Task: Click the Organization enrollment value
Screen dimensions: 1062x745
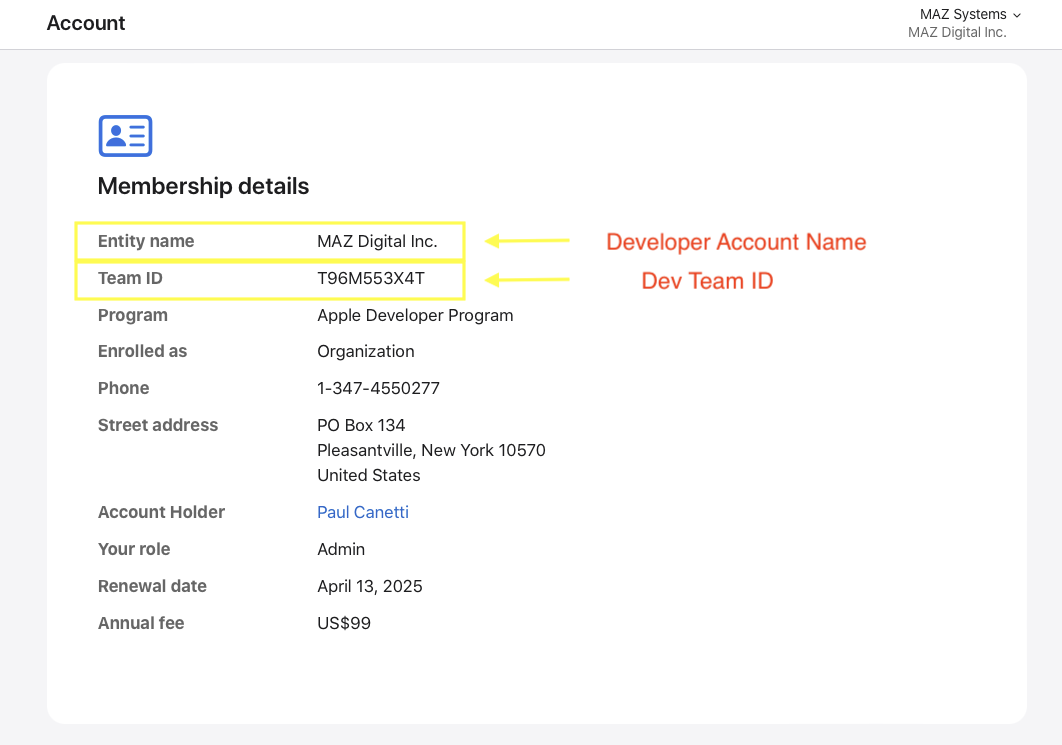Action: tap(366, 352)
